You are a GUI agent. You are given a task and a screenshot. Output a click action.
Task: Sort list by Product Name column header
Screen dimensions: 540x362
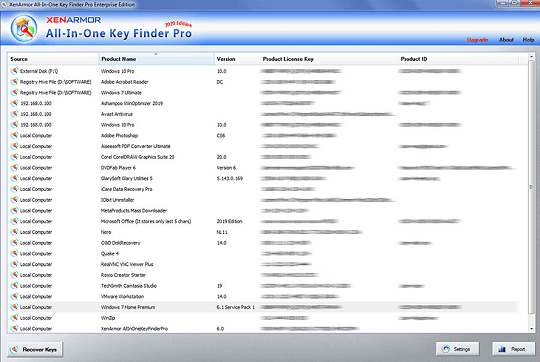[157, 59]
